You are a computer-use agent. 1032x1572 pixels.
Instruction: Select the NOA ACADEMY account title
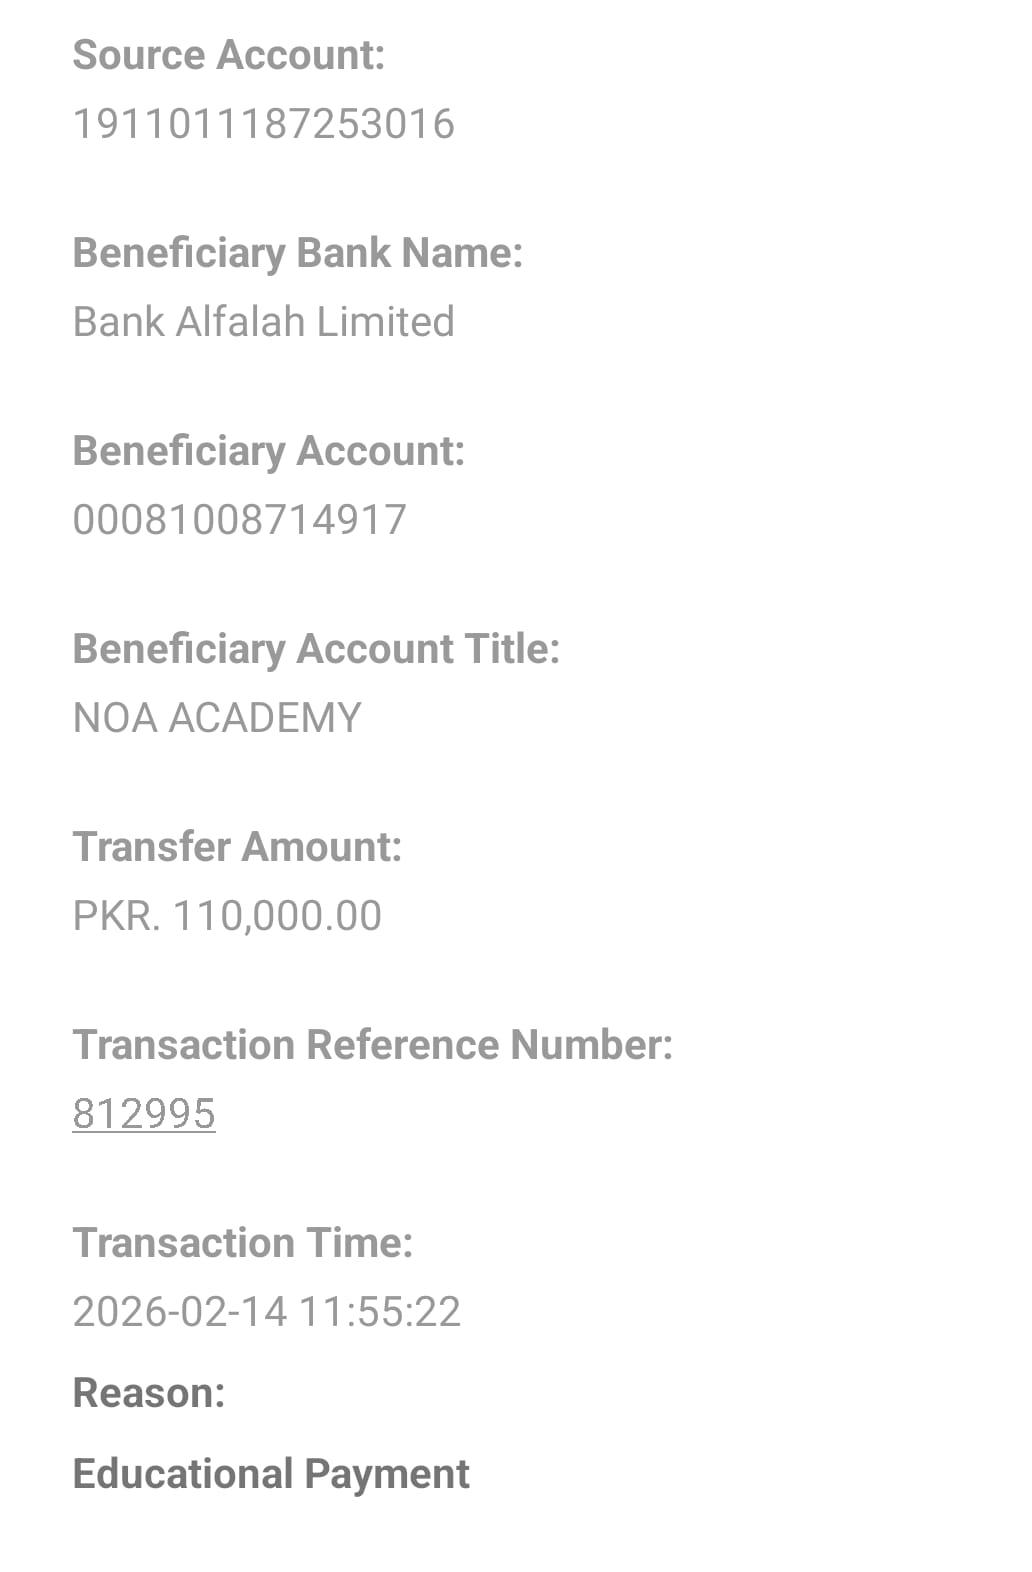point(217,718)
